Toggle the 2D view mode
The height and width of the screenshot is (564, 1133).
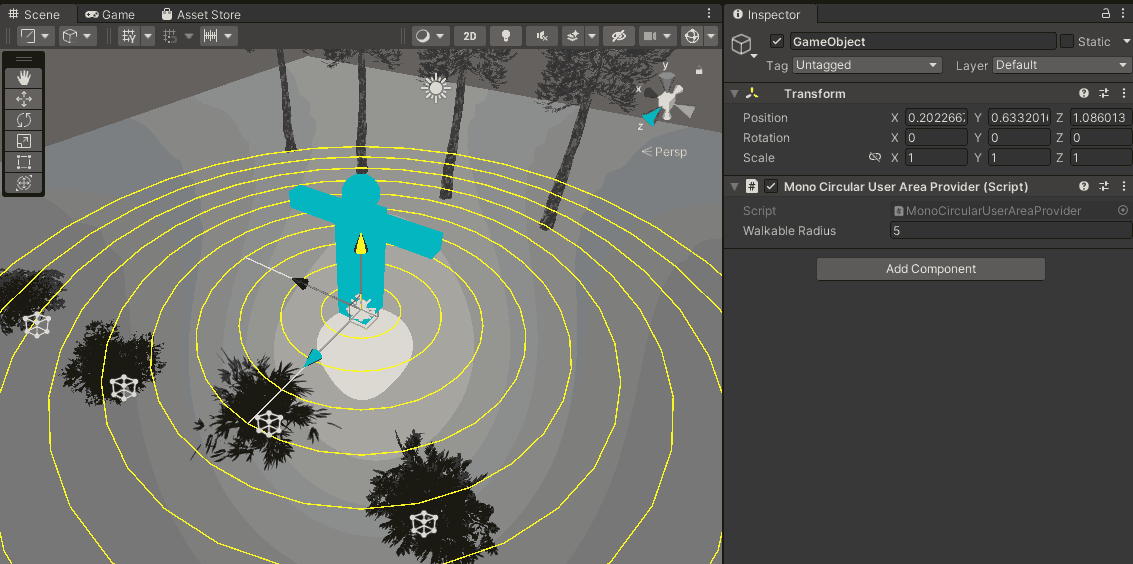point(469,36)
